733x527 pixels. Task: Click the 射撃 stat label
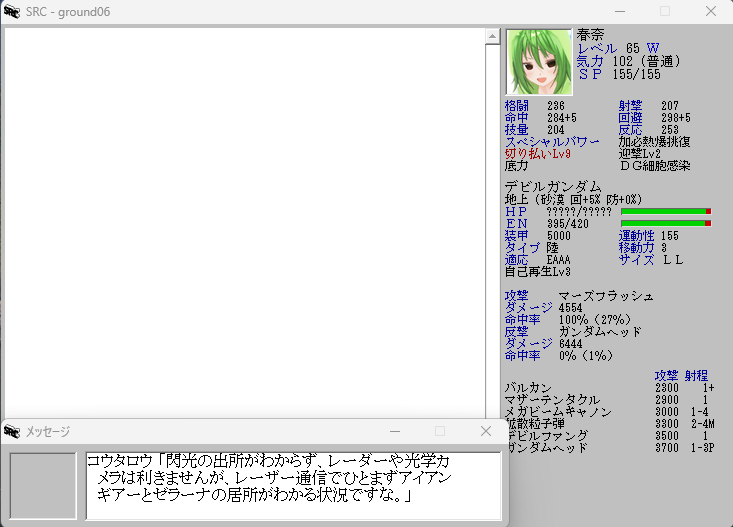pos(631,106)
